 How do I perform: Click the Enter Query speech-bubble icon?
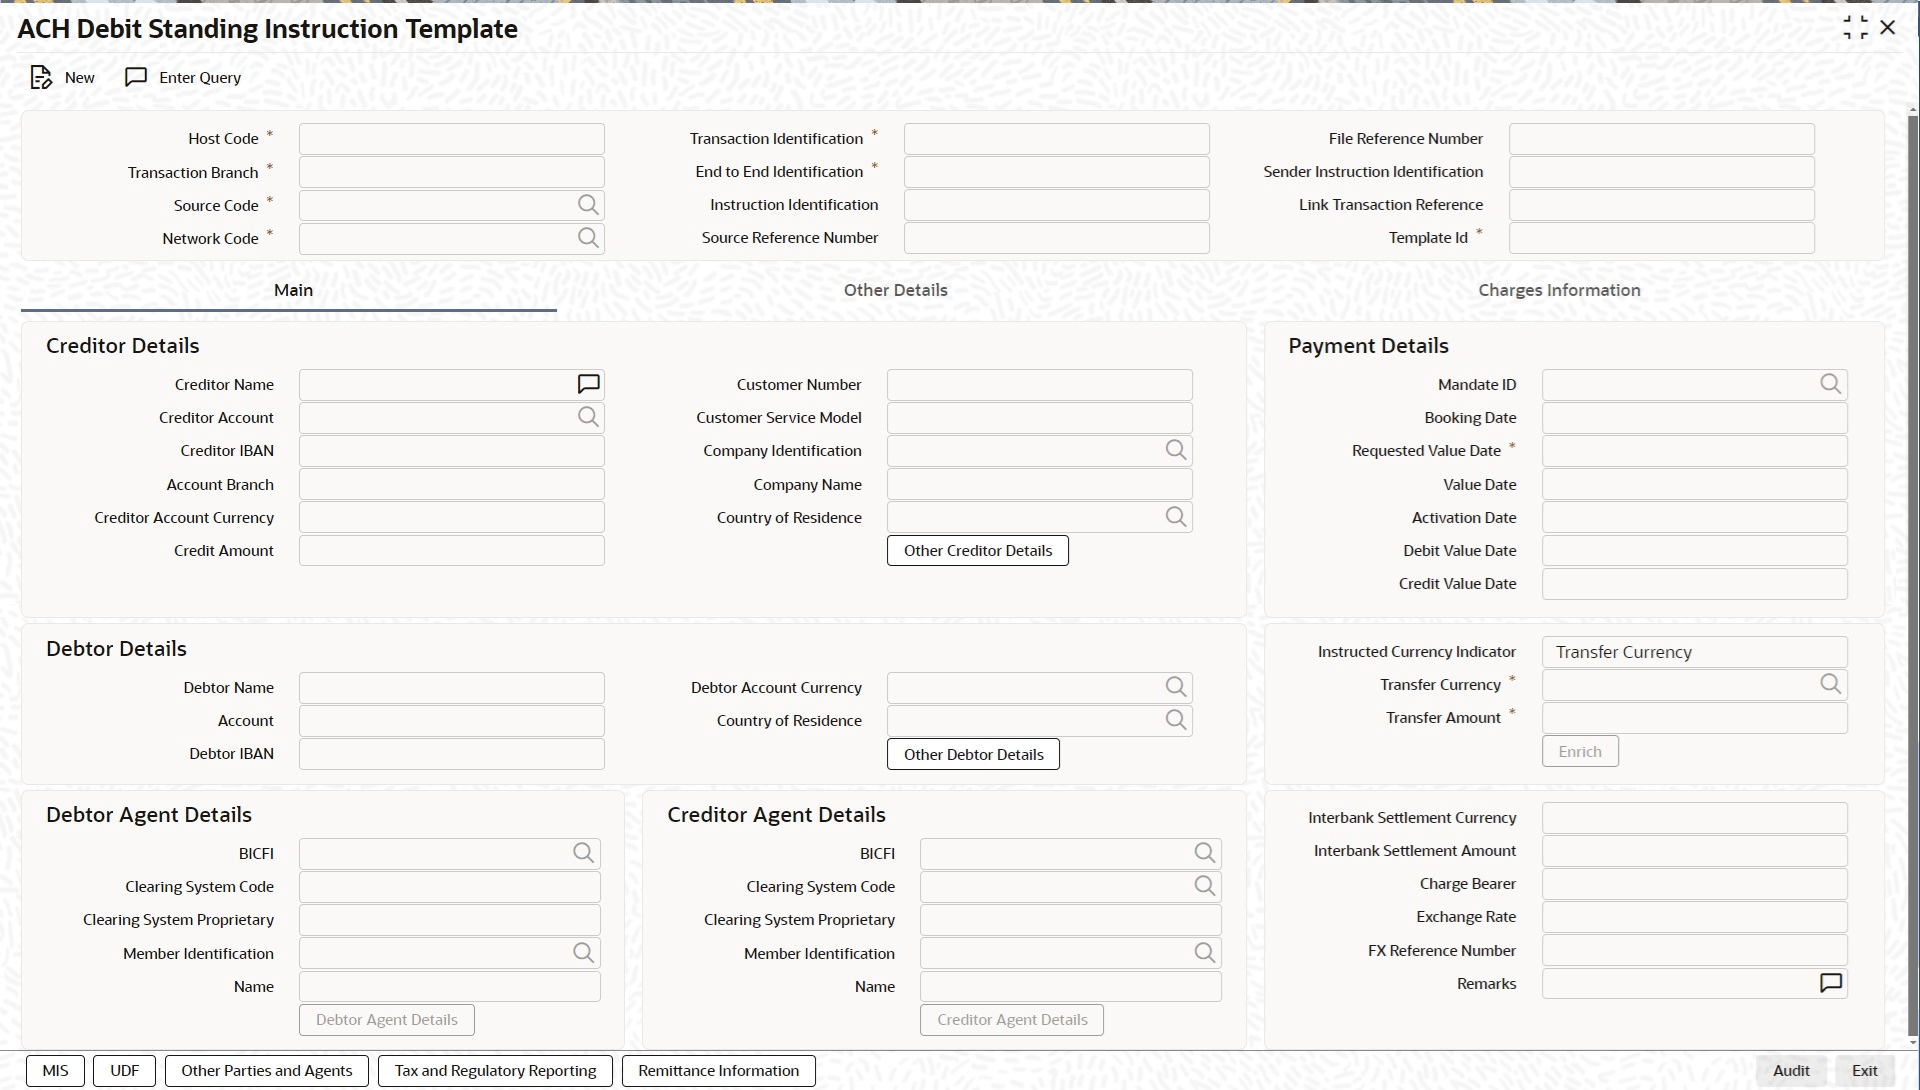[136, 78]
